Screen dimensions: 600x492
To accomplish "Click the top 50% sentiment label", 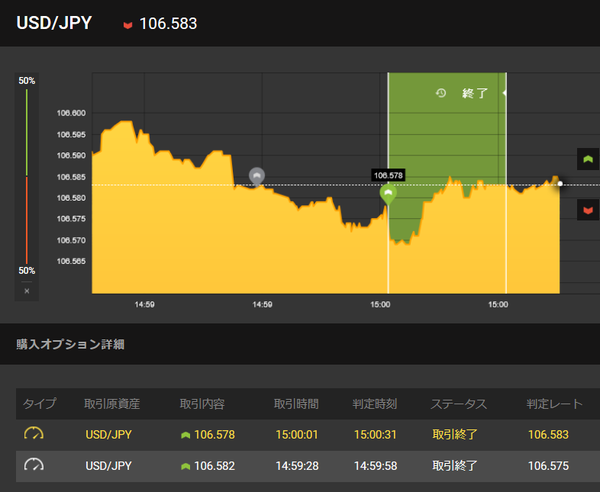I will [27, 81].
